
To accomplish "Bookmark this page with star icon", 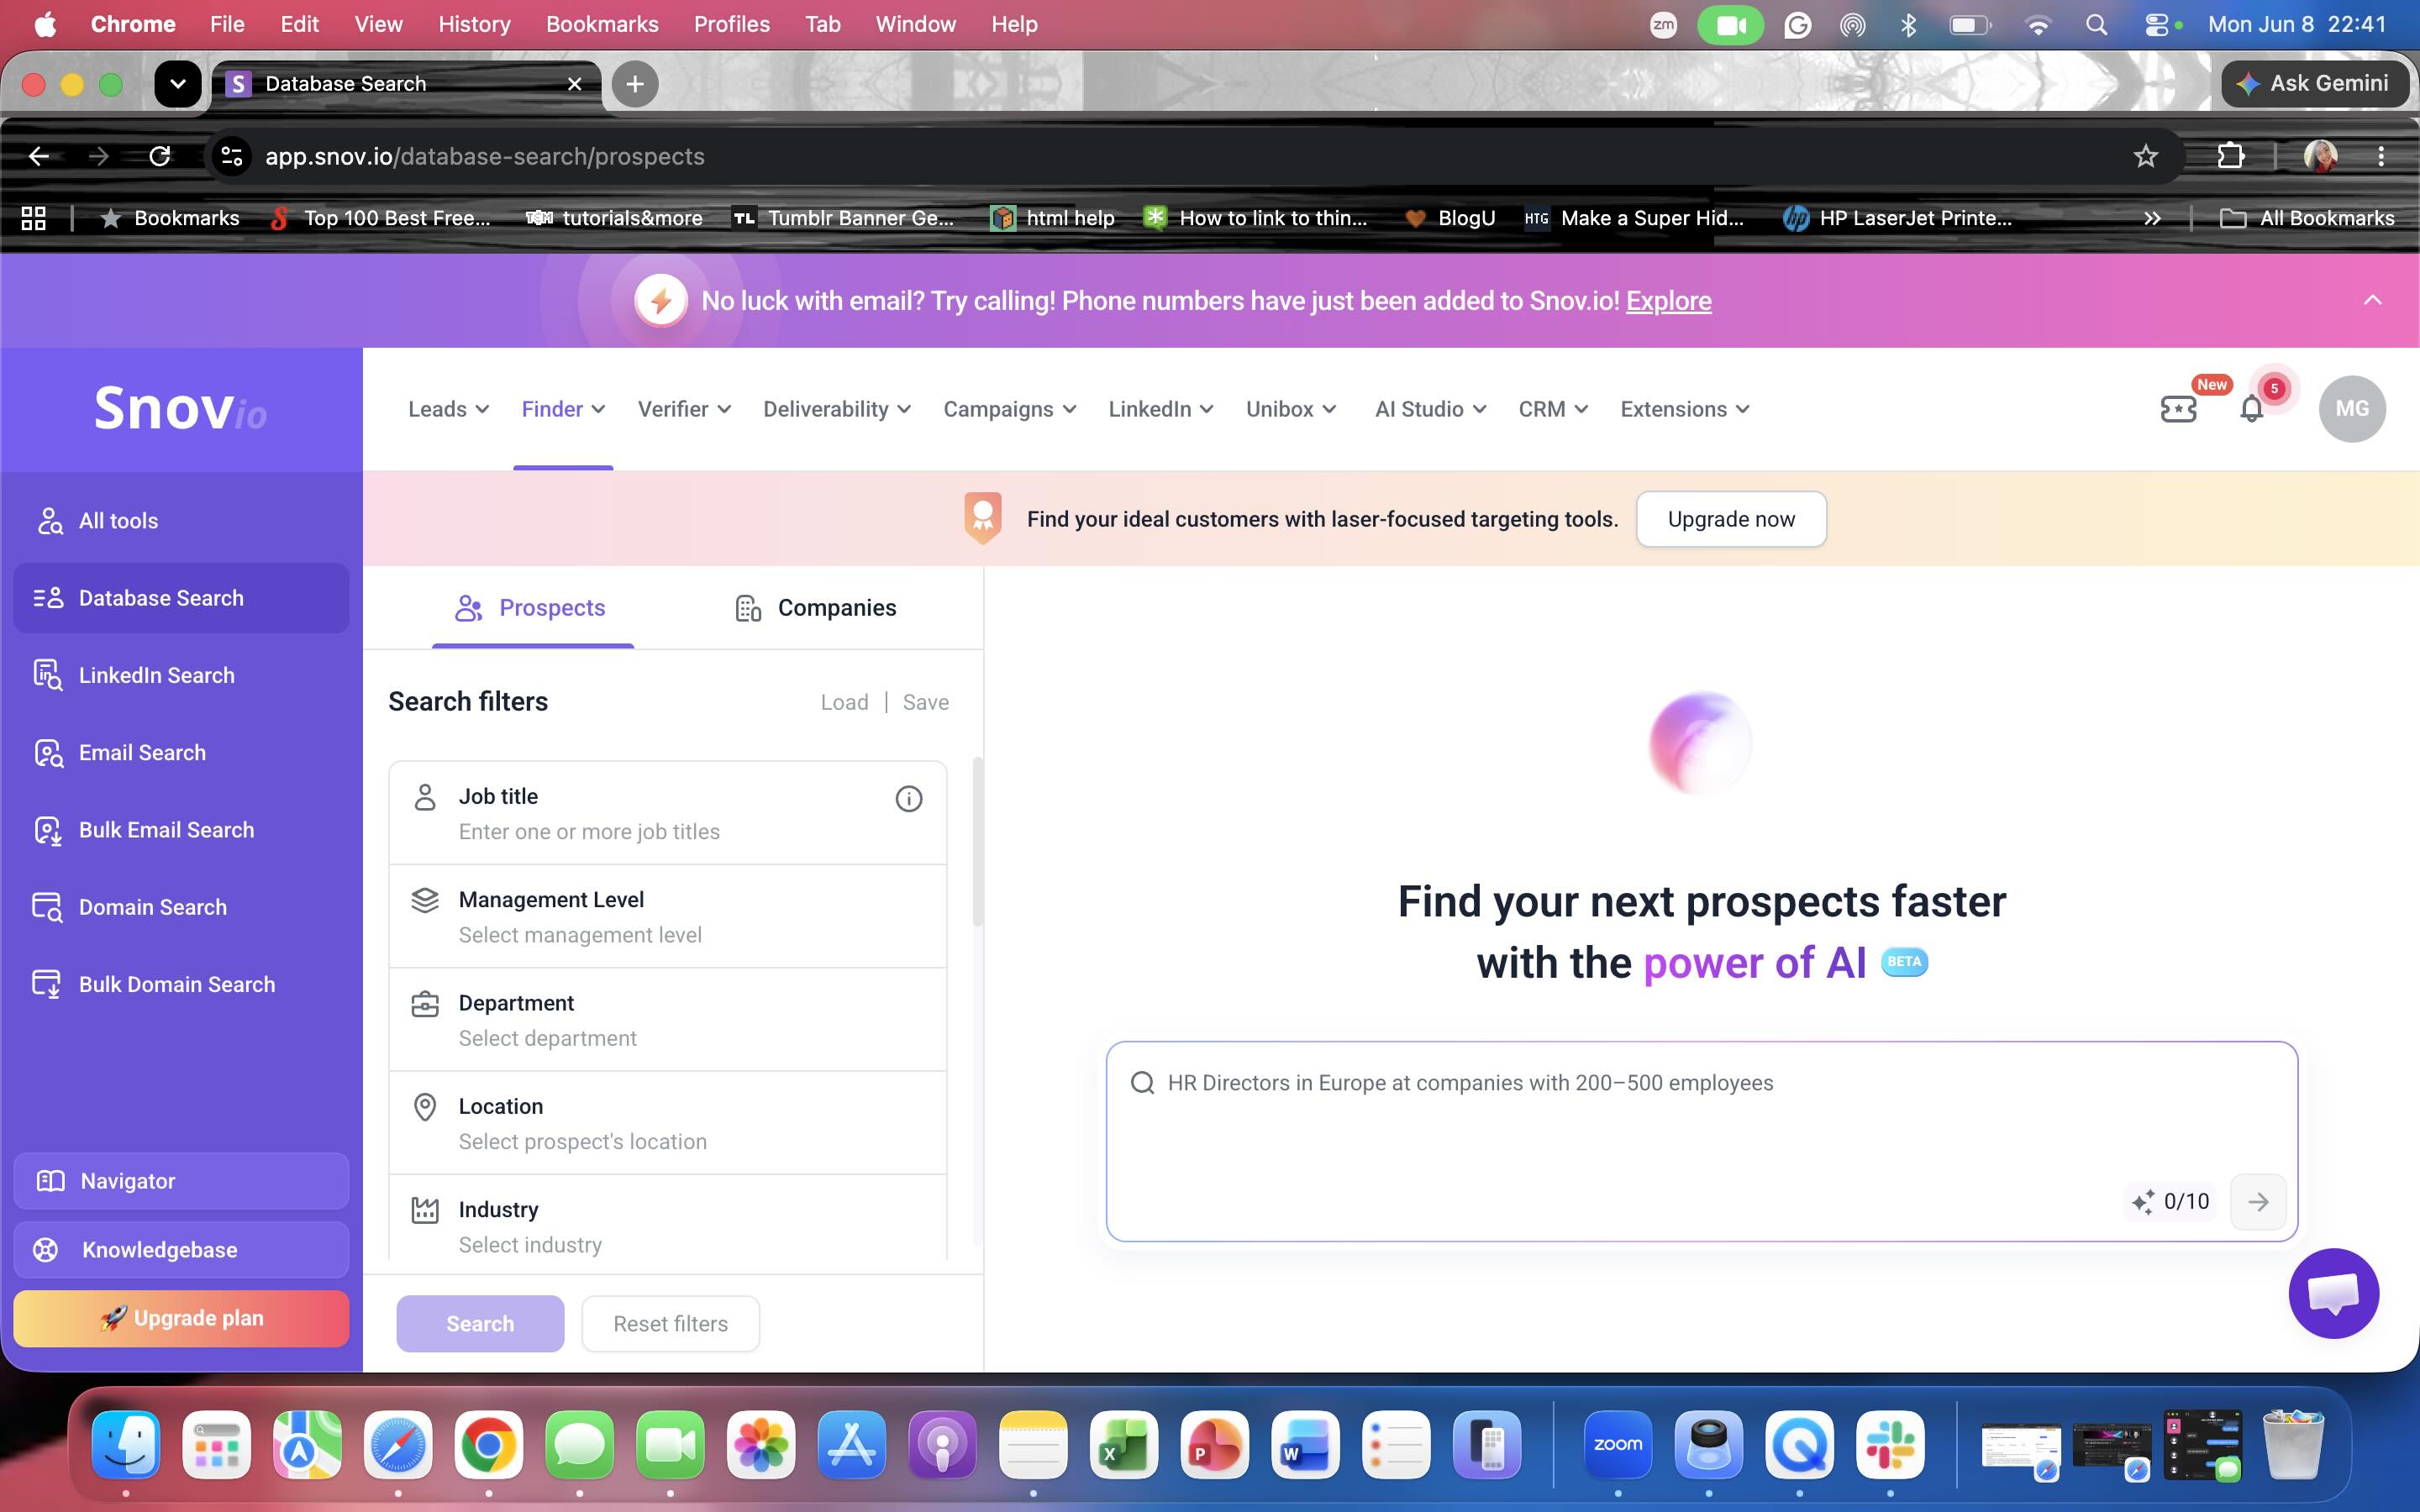I will [x=2145, y=156].
